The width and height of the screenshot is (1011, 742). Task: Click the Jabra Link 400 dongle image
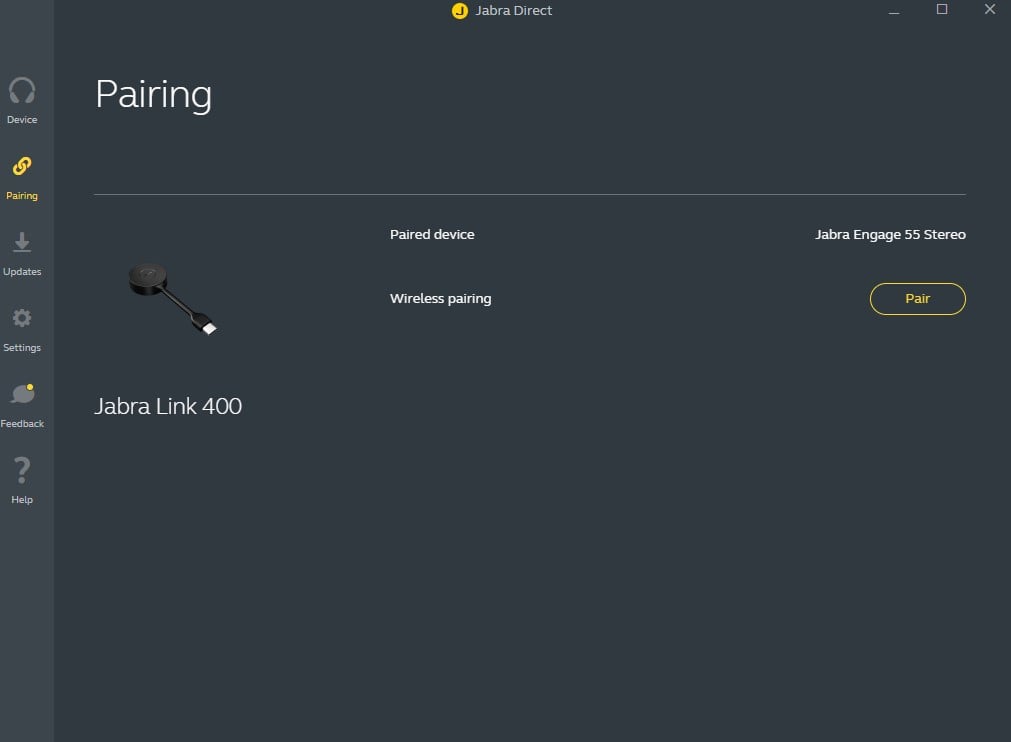point(172,297)
